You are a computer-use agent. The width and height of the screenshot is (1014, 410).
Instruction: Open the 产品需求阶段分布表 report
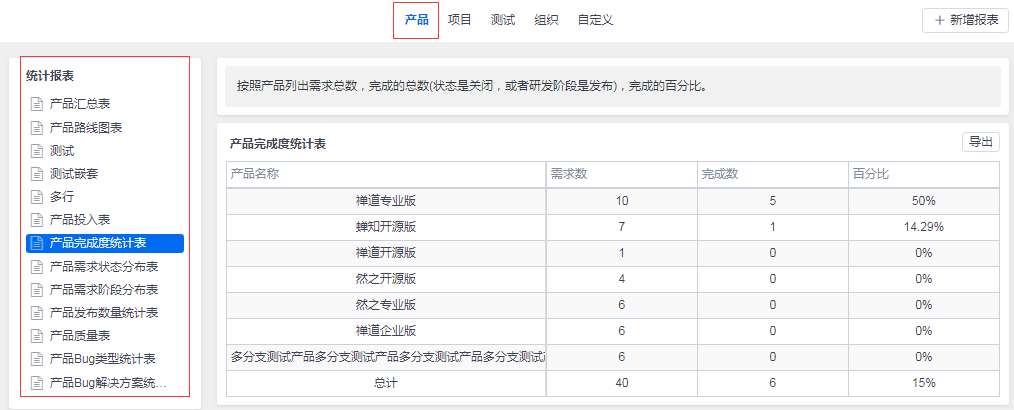[105, 290]
